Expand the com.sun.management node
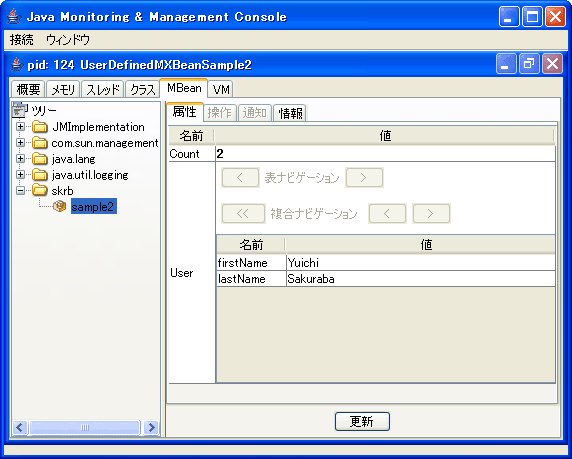The image size is (572, 459). 21,143
